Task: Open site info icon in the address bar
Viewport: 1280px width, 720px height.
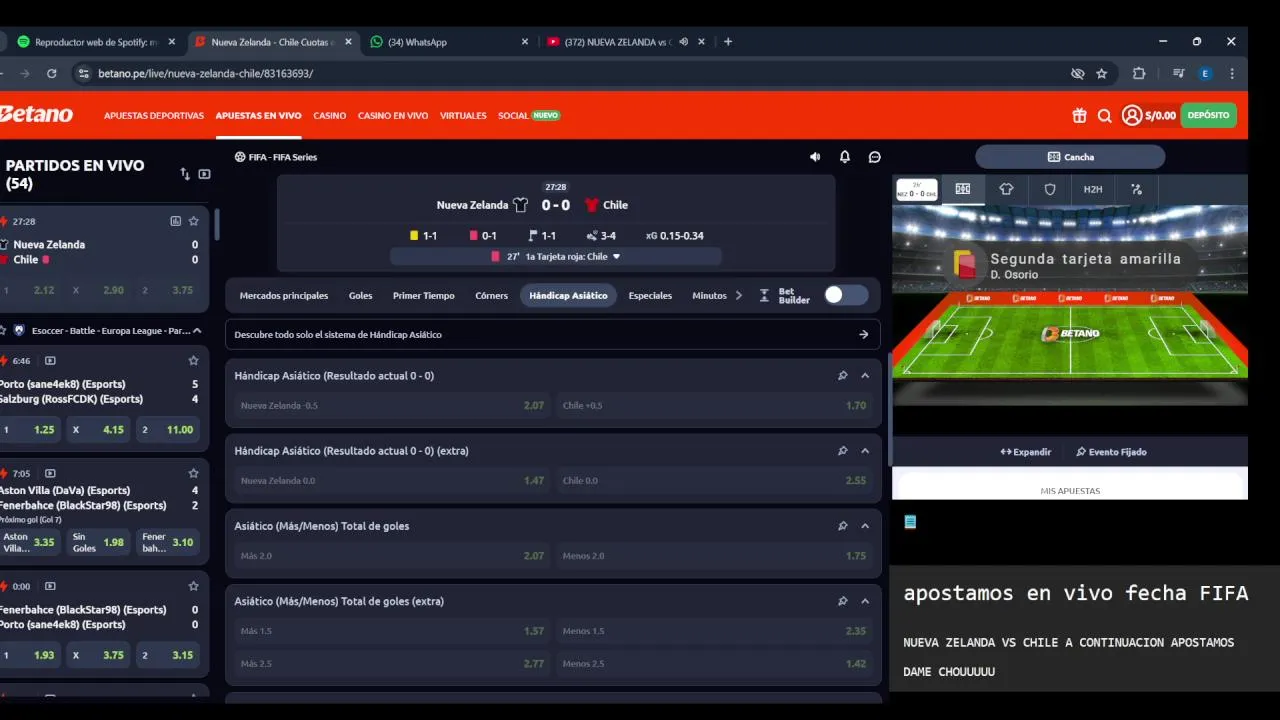Action: coord(84,73)
